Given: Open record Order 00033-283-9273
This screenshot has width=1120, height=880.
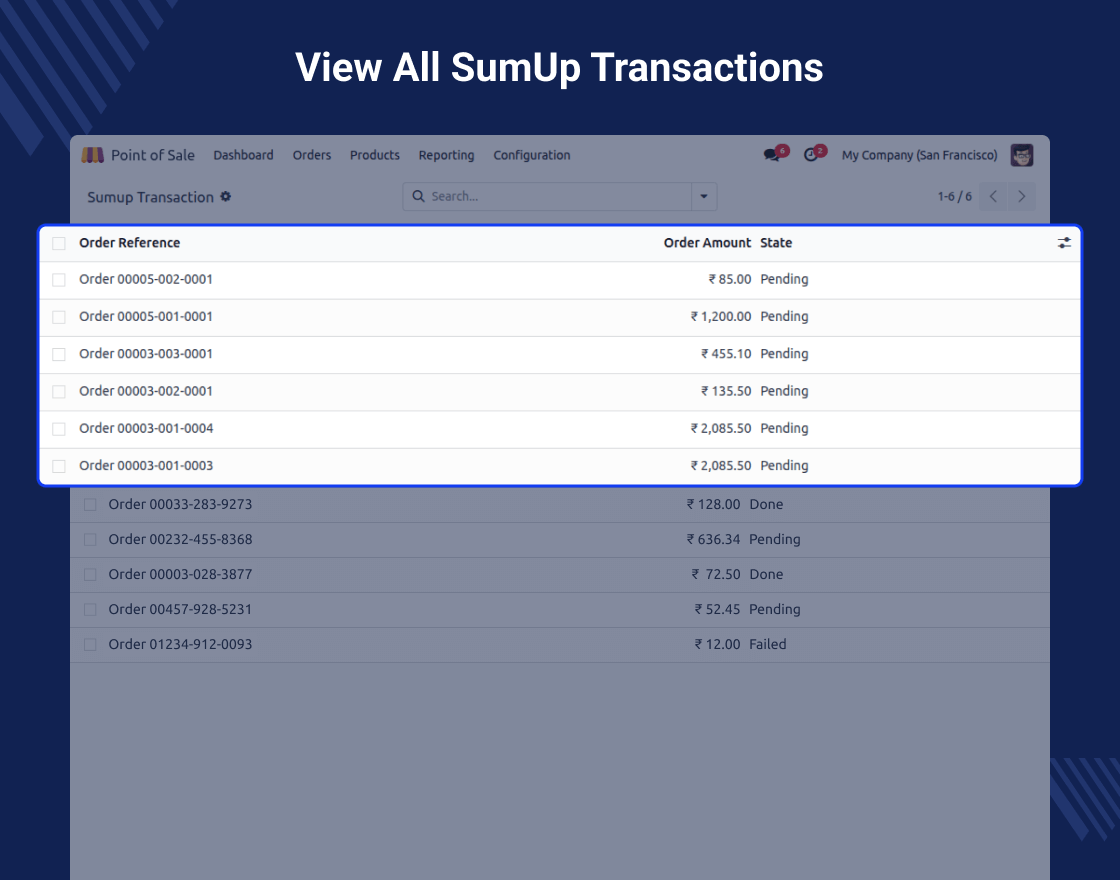Looking at the screenshot, I should pyautogui.click(x=180, y=504).
